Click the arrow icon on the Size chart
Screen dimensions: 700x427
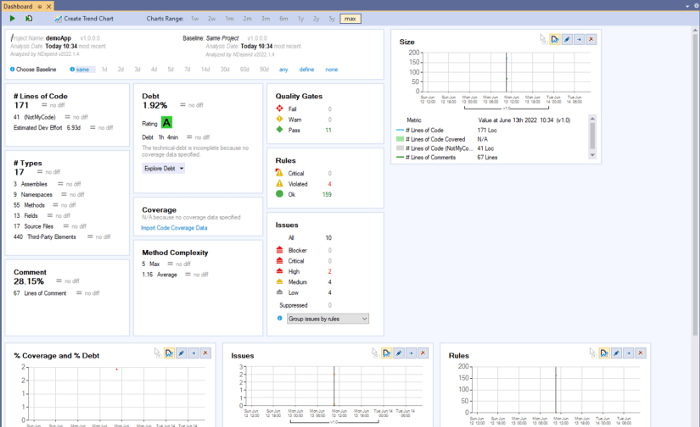579,39
